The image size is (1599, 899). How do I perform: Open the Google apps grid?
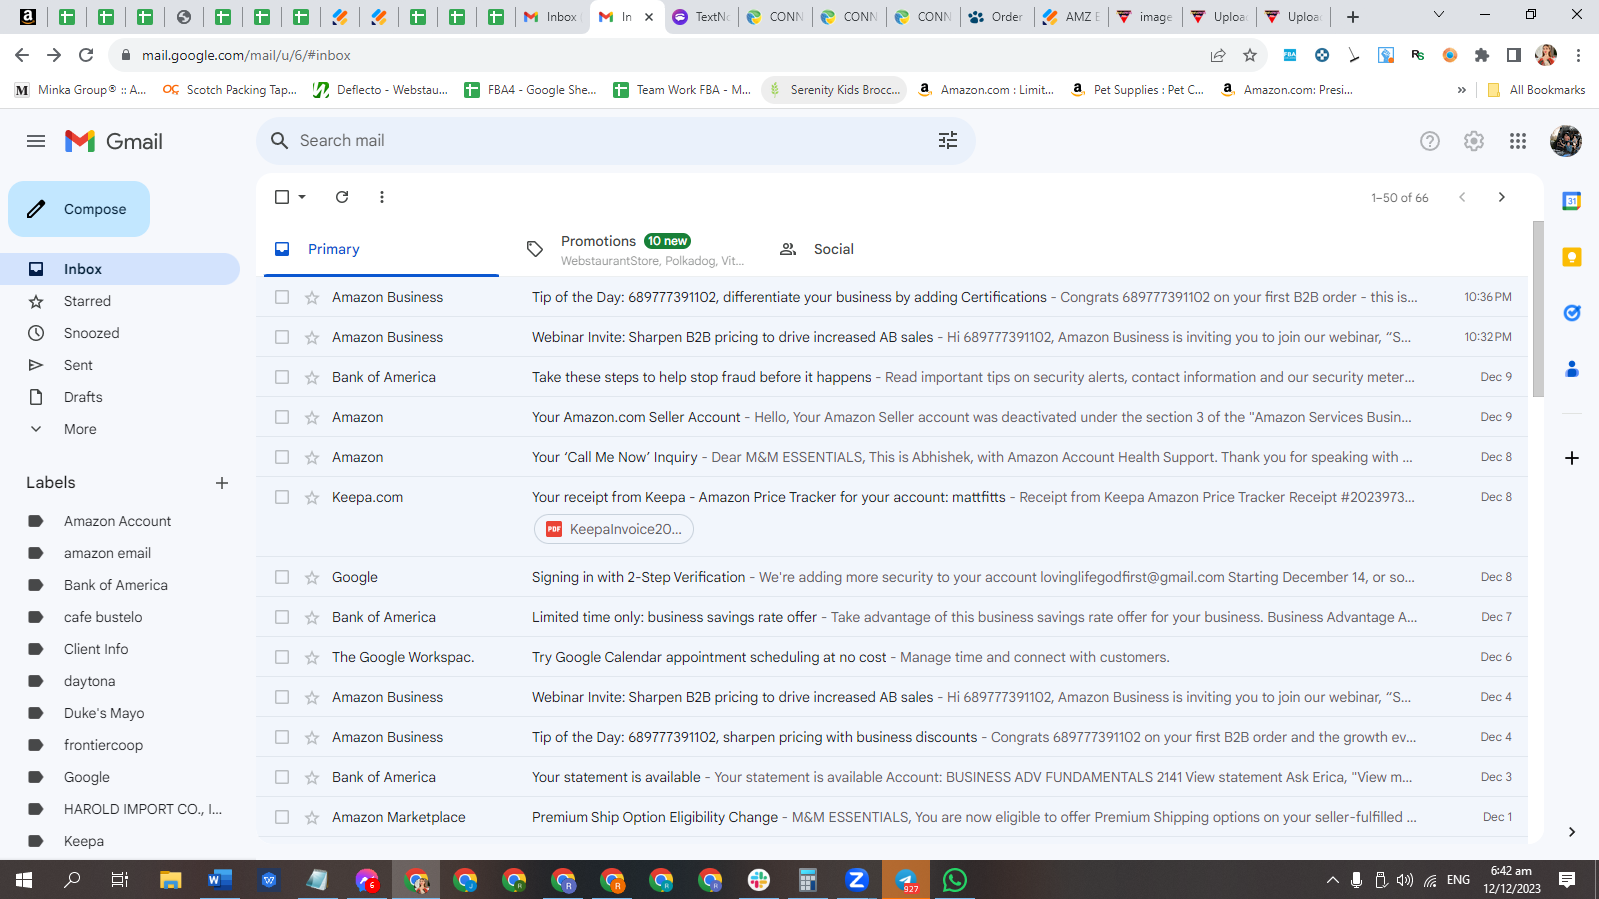pyautogui.click(x=1518, y=141)
